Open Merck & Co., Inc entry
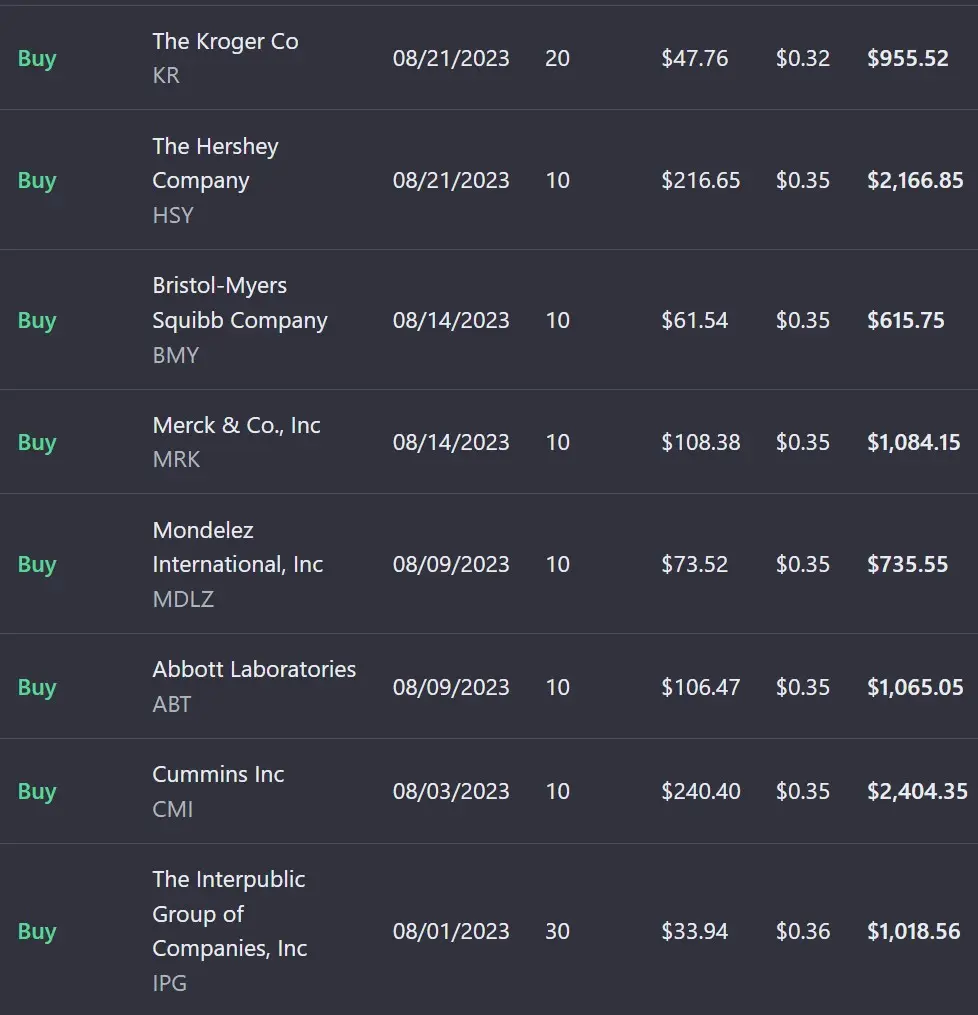 pos(236,425)
